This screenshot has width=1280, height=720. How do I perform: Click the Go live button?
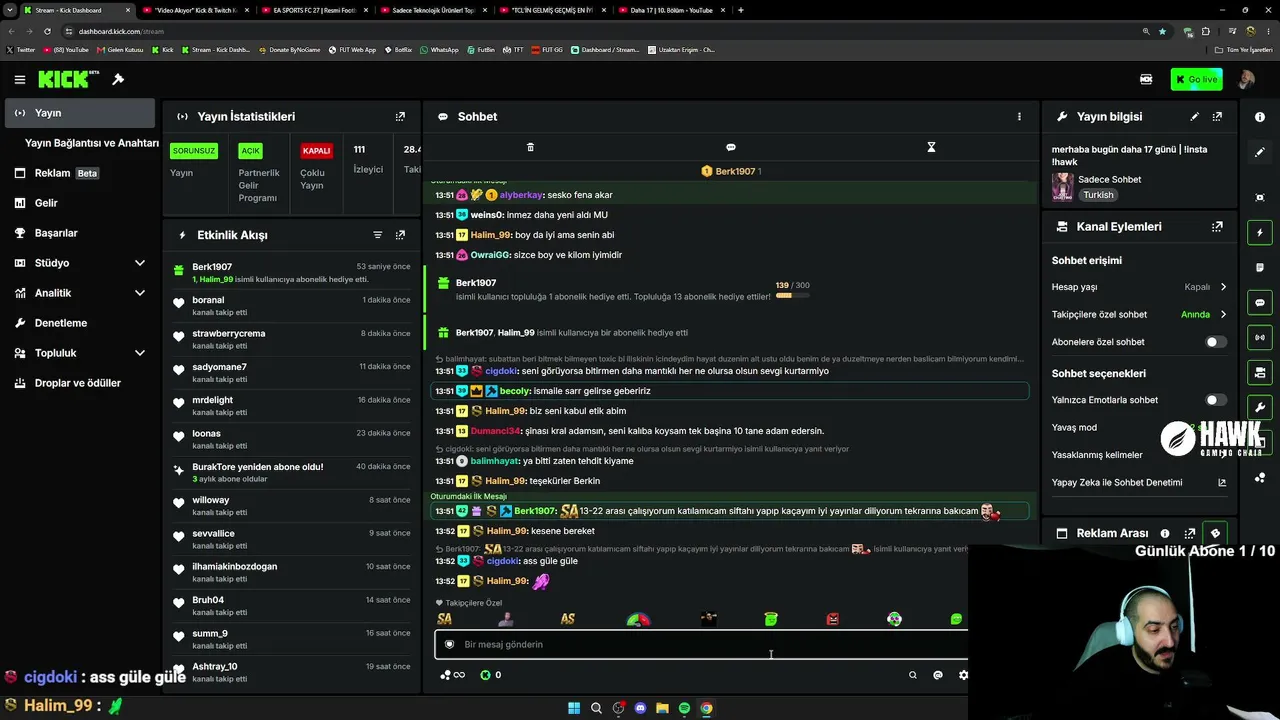click(1196, 79)
